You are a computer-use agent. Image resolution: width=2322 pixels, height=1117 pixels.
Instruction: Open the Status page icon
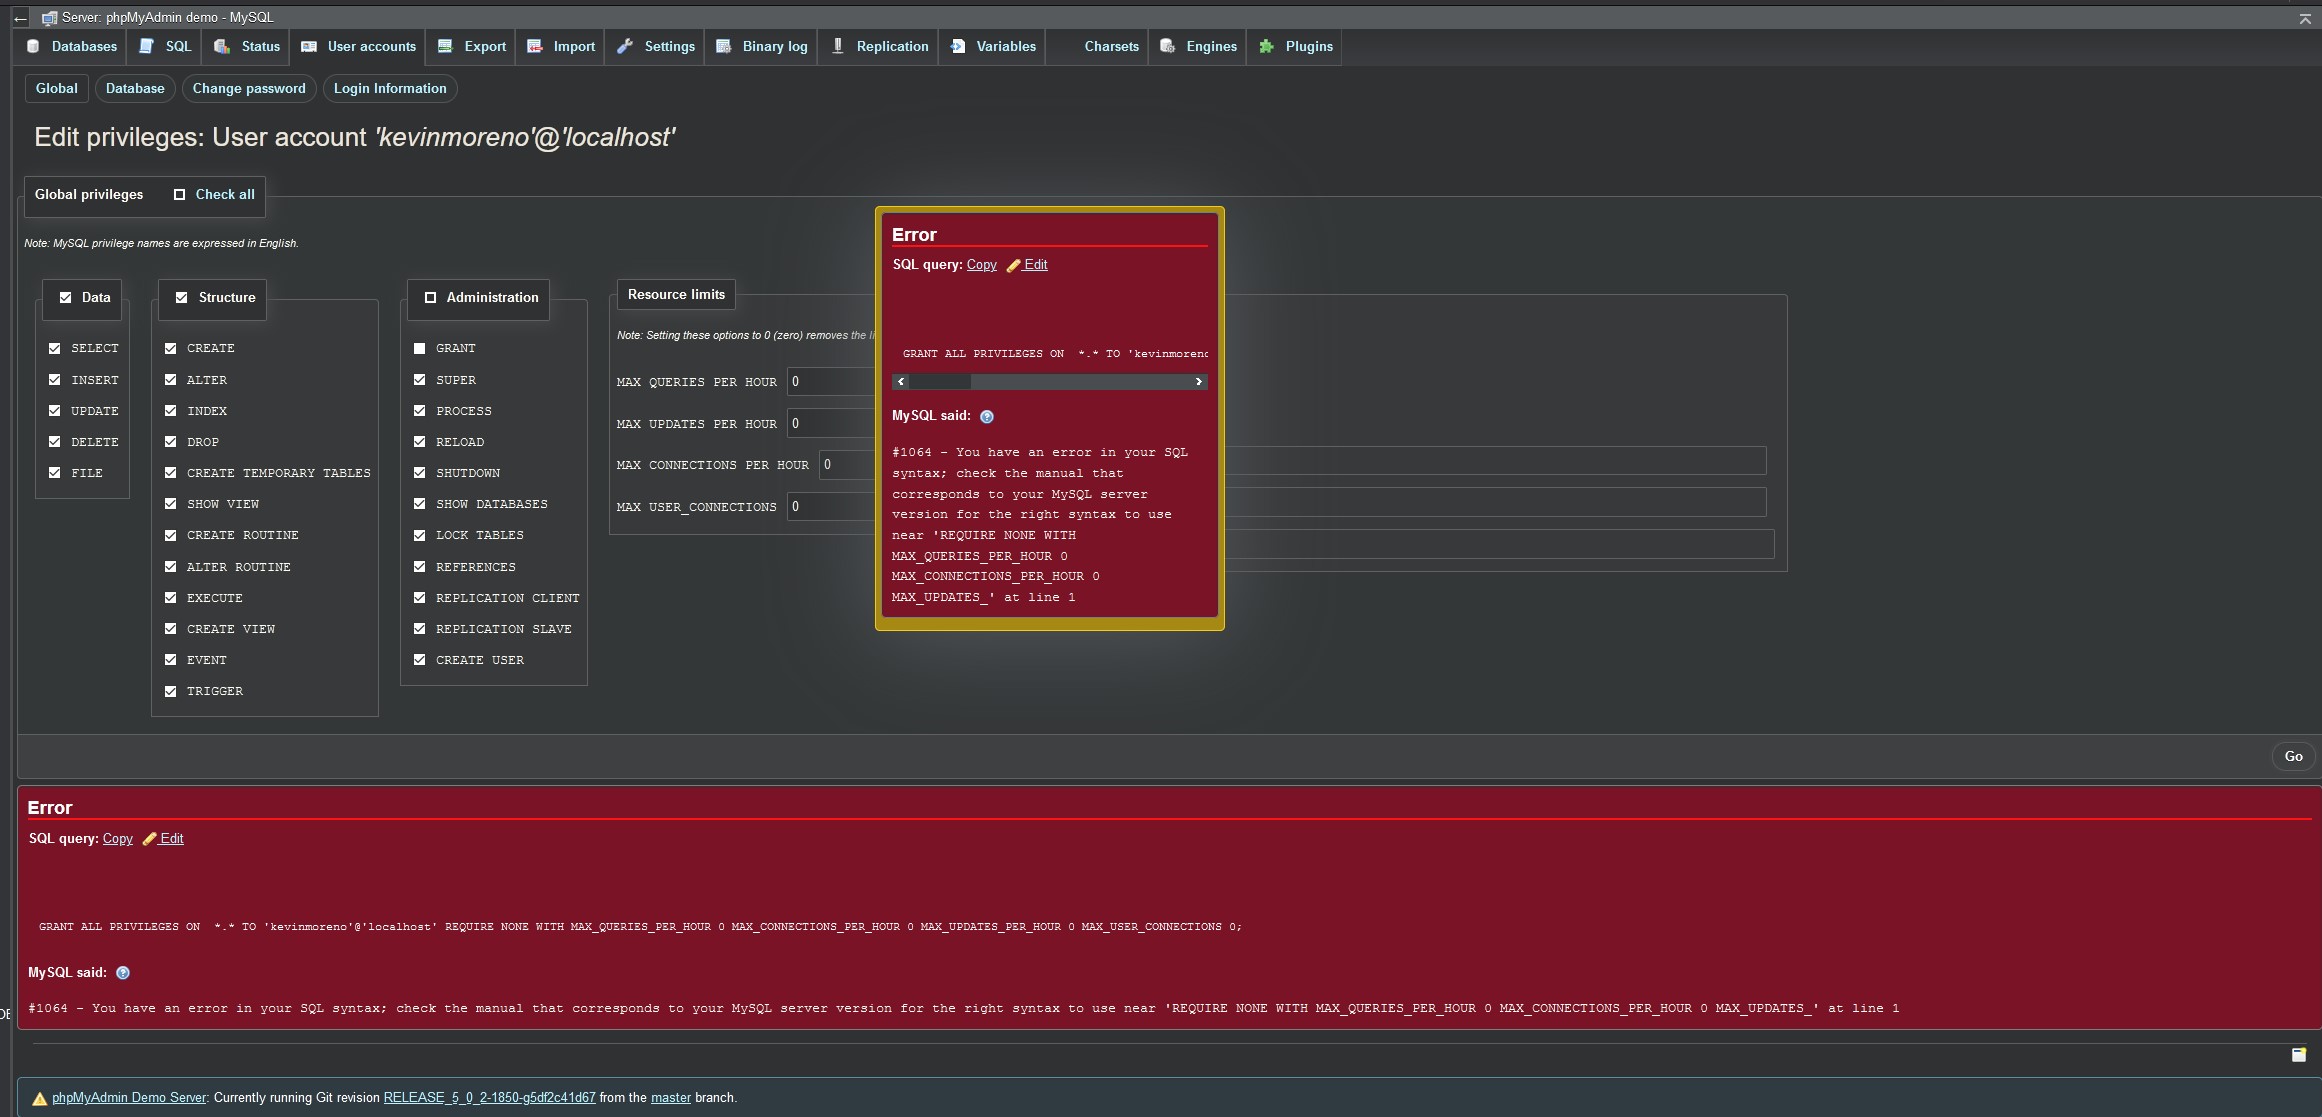220,46
